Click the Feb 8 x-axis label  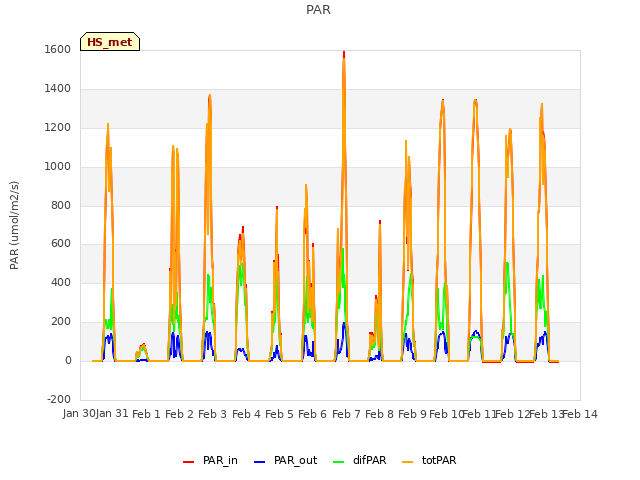point(379,414)
